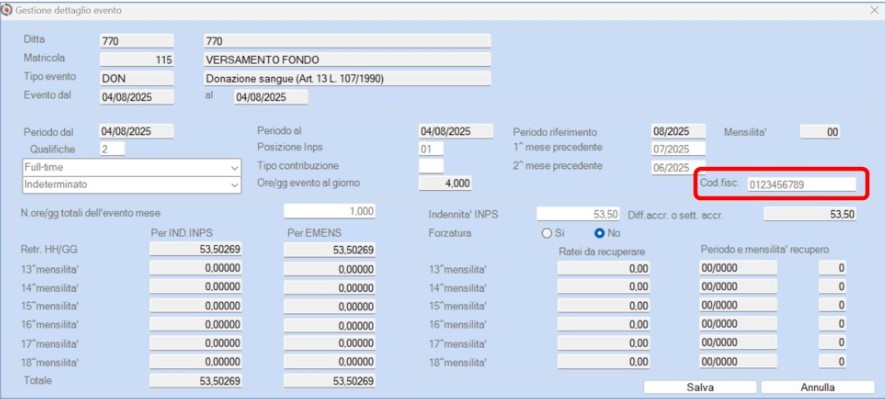Click the Tipo evento field DON
This screenshot has height=399, width=885.
(x=137, y=78)
